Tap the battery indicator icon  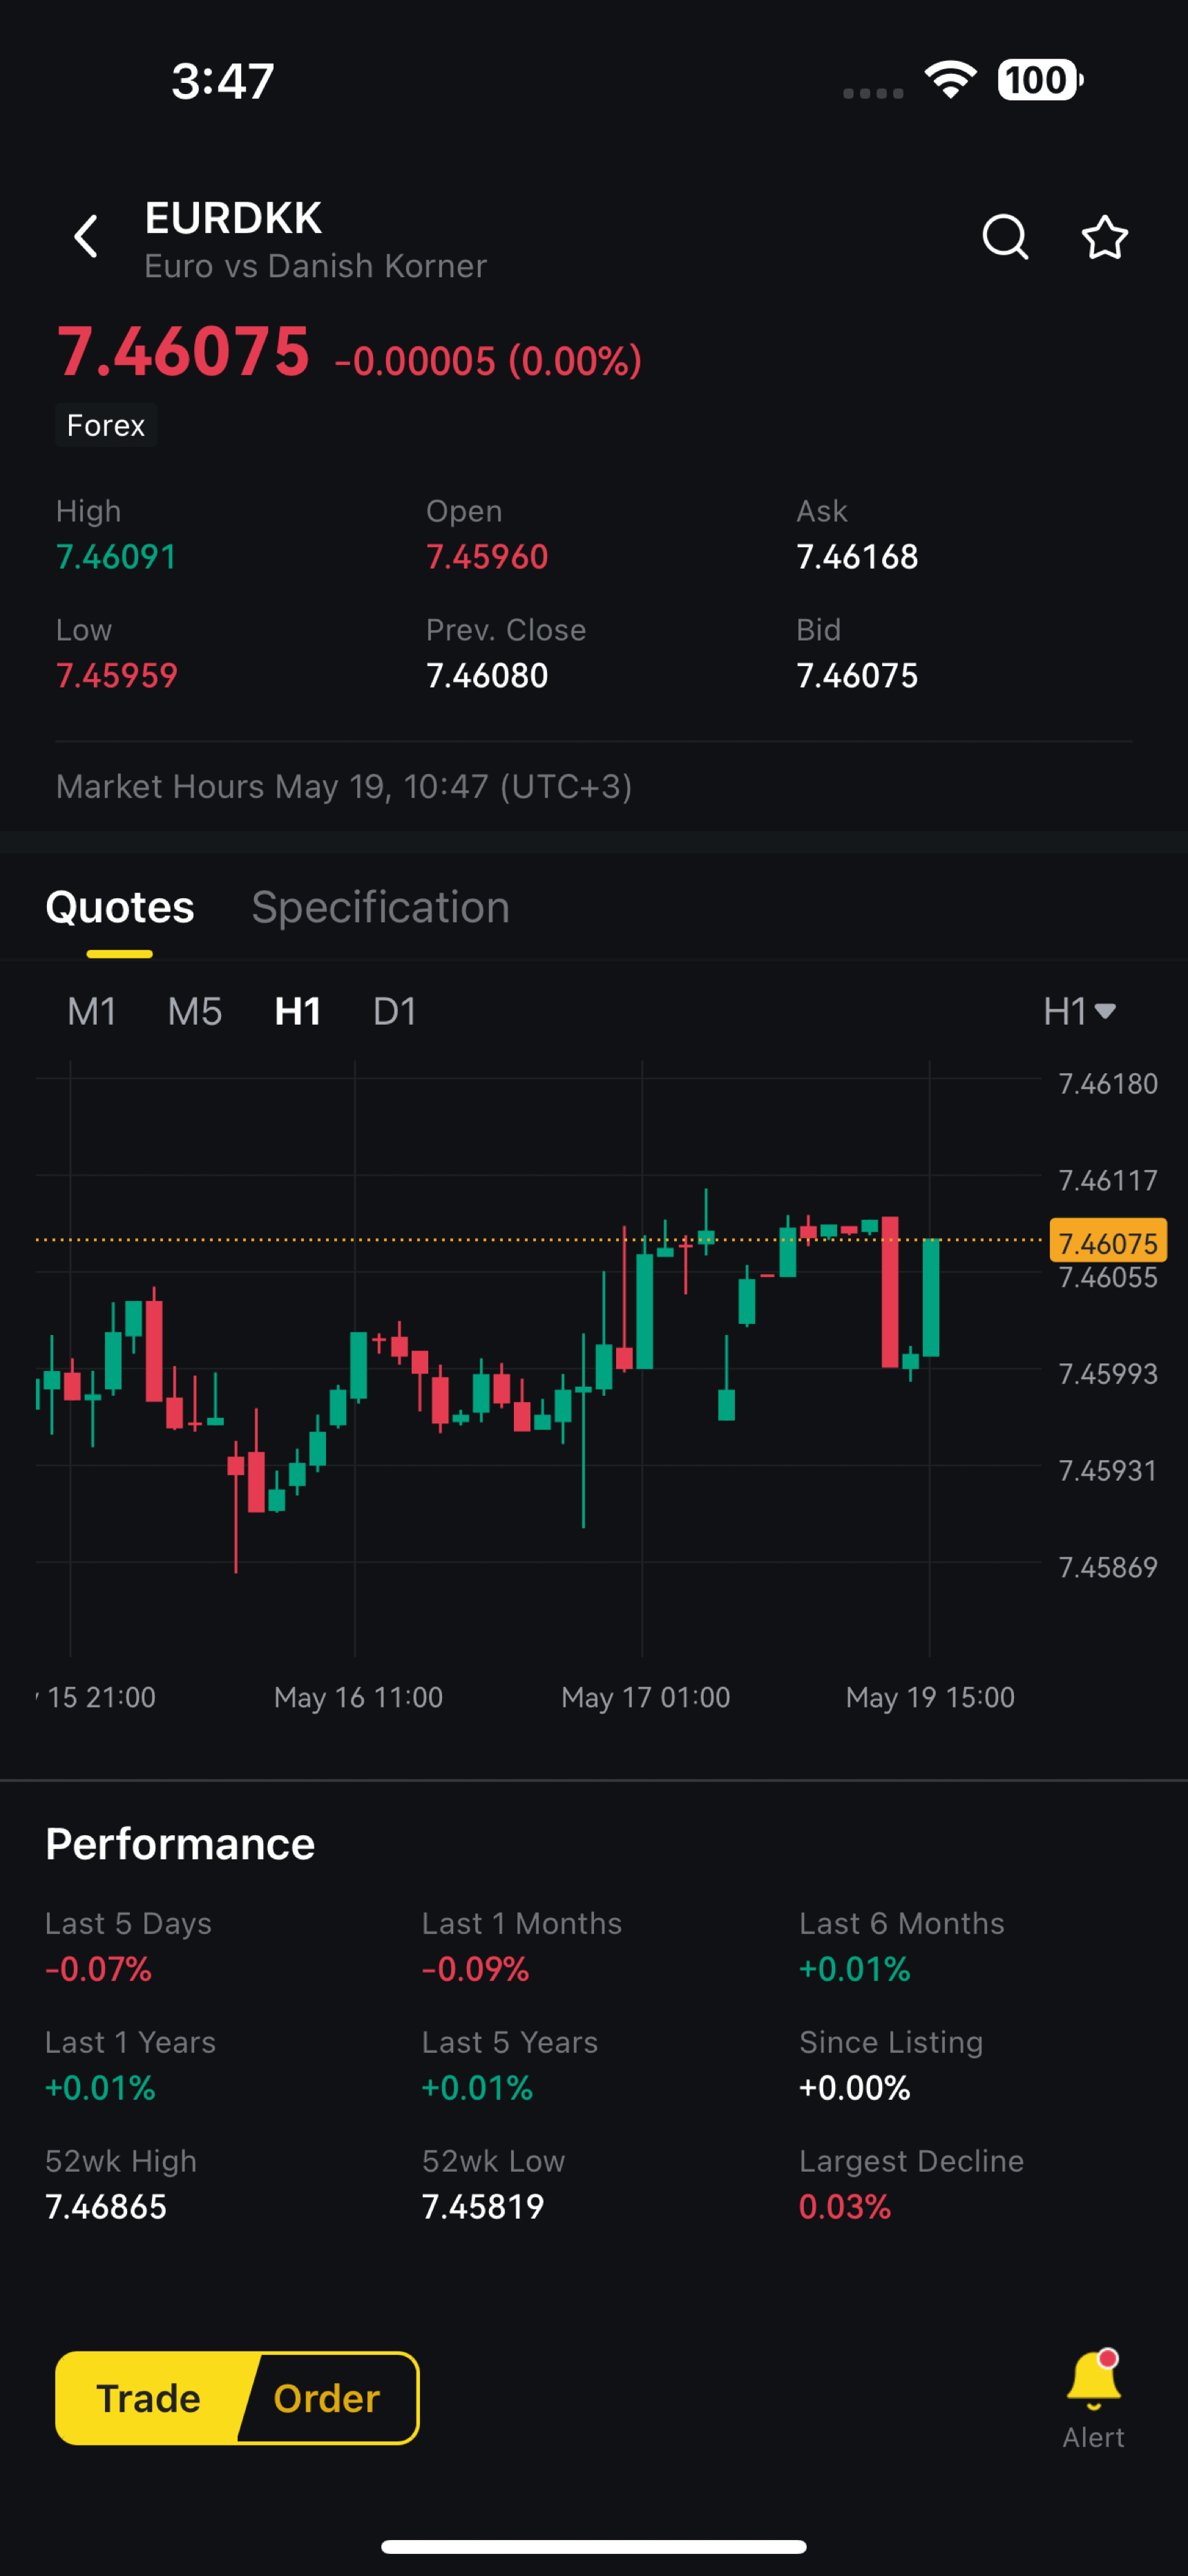[x=1039, y=80]
